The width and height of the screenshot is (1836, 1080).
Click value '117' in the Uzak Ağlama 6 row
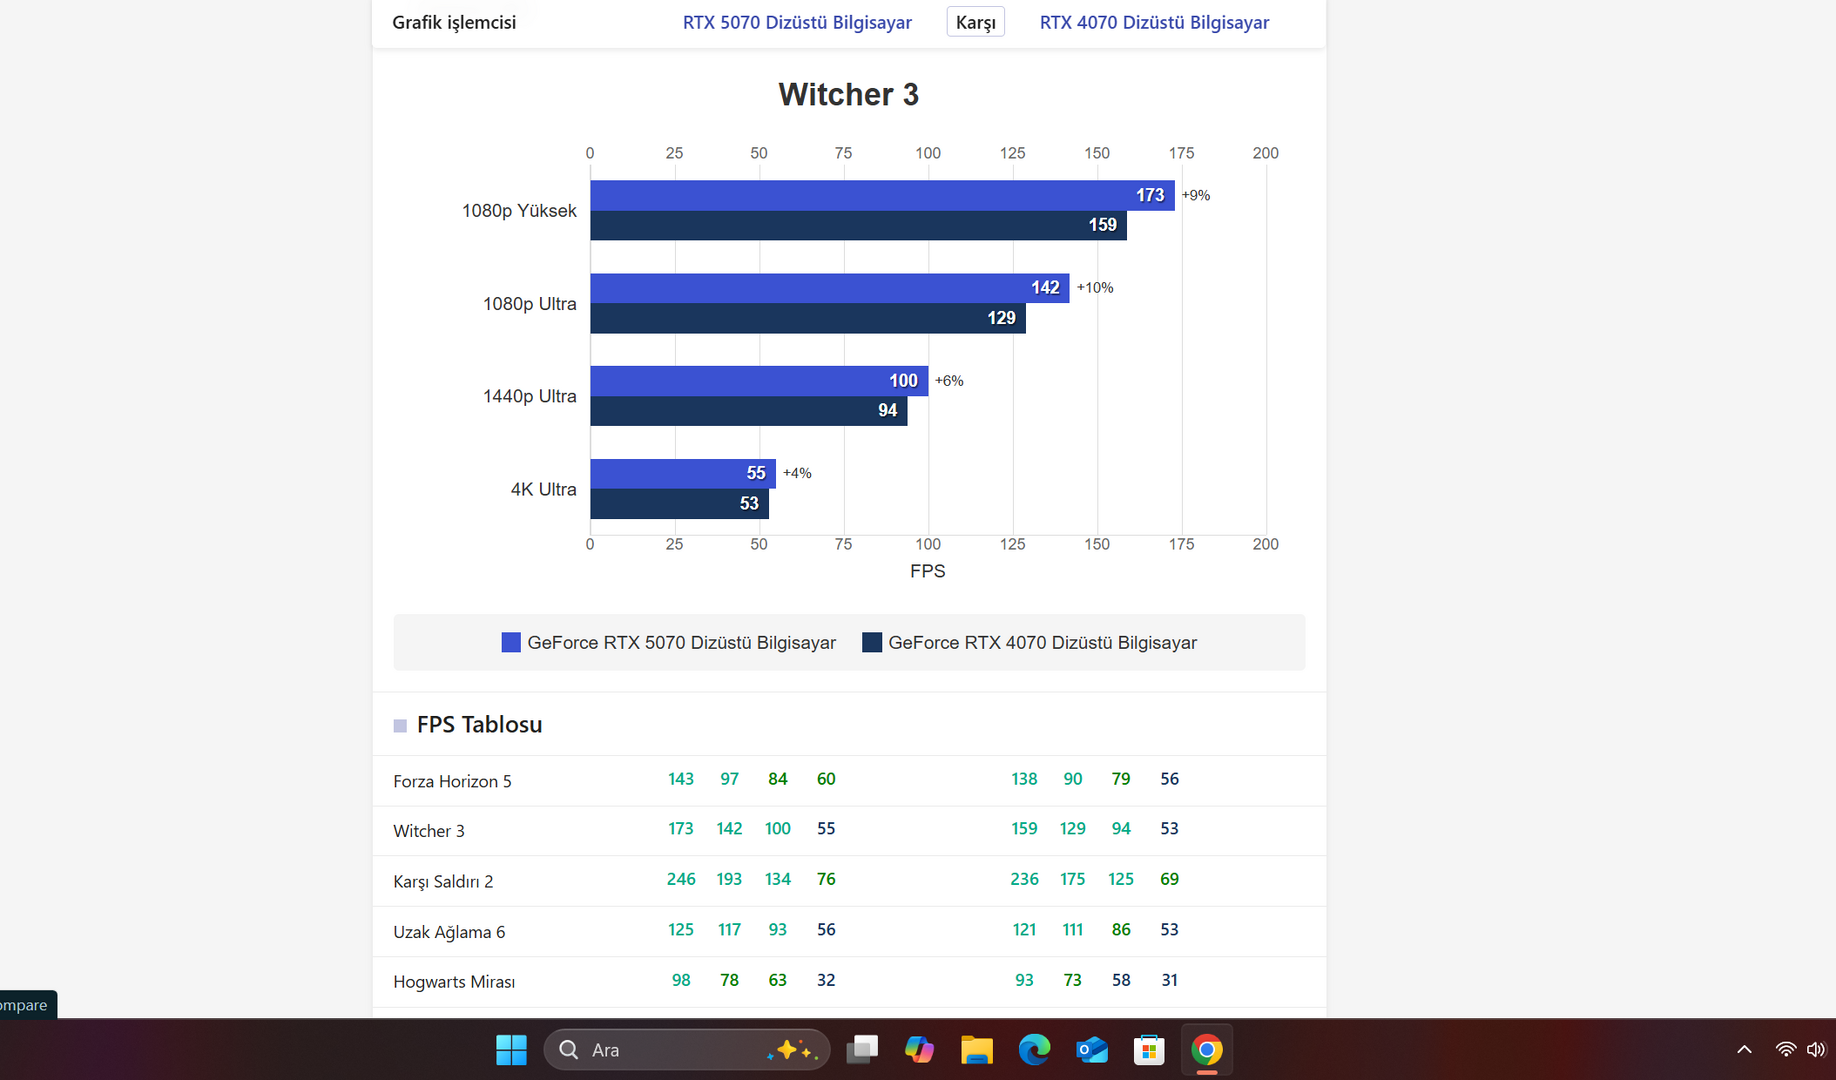tap(730, 930)
